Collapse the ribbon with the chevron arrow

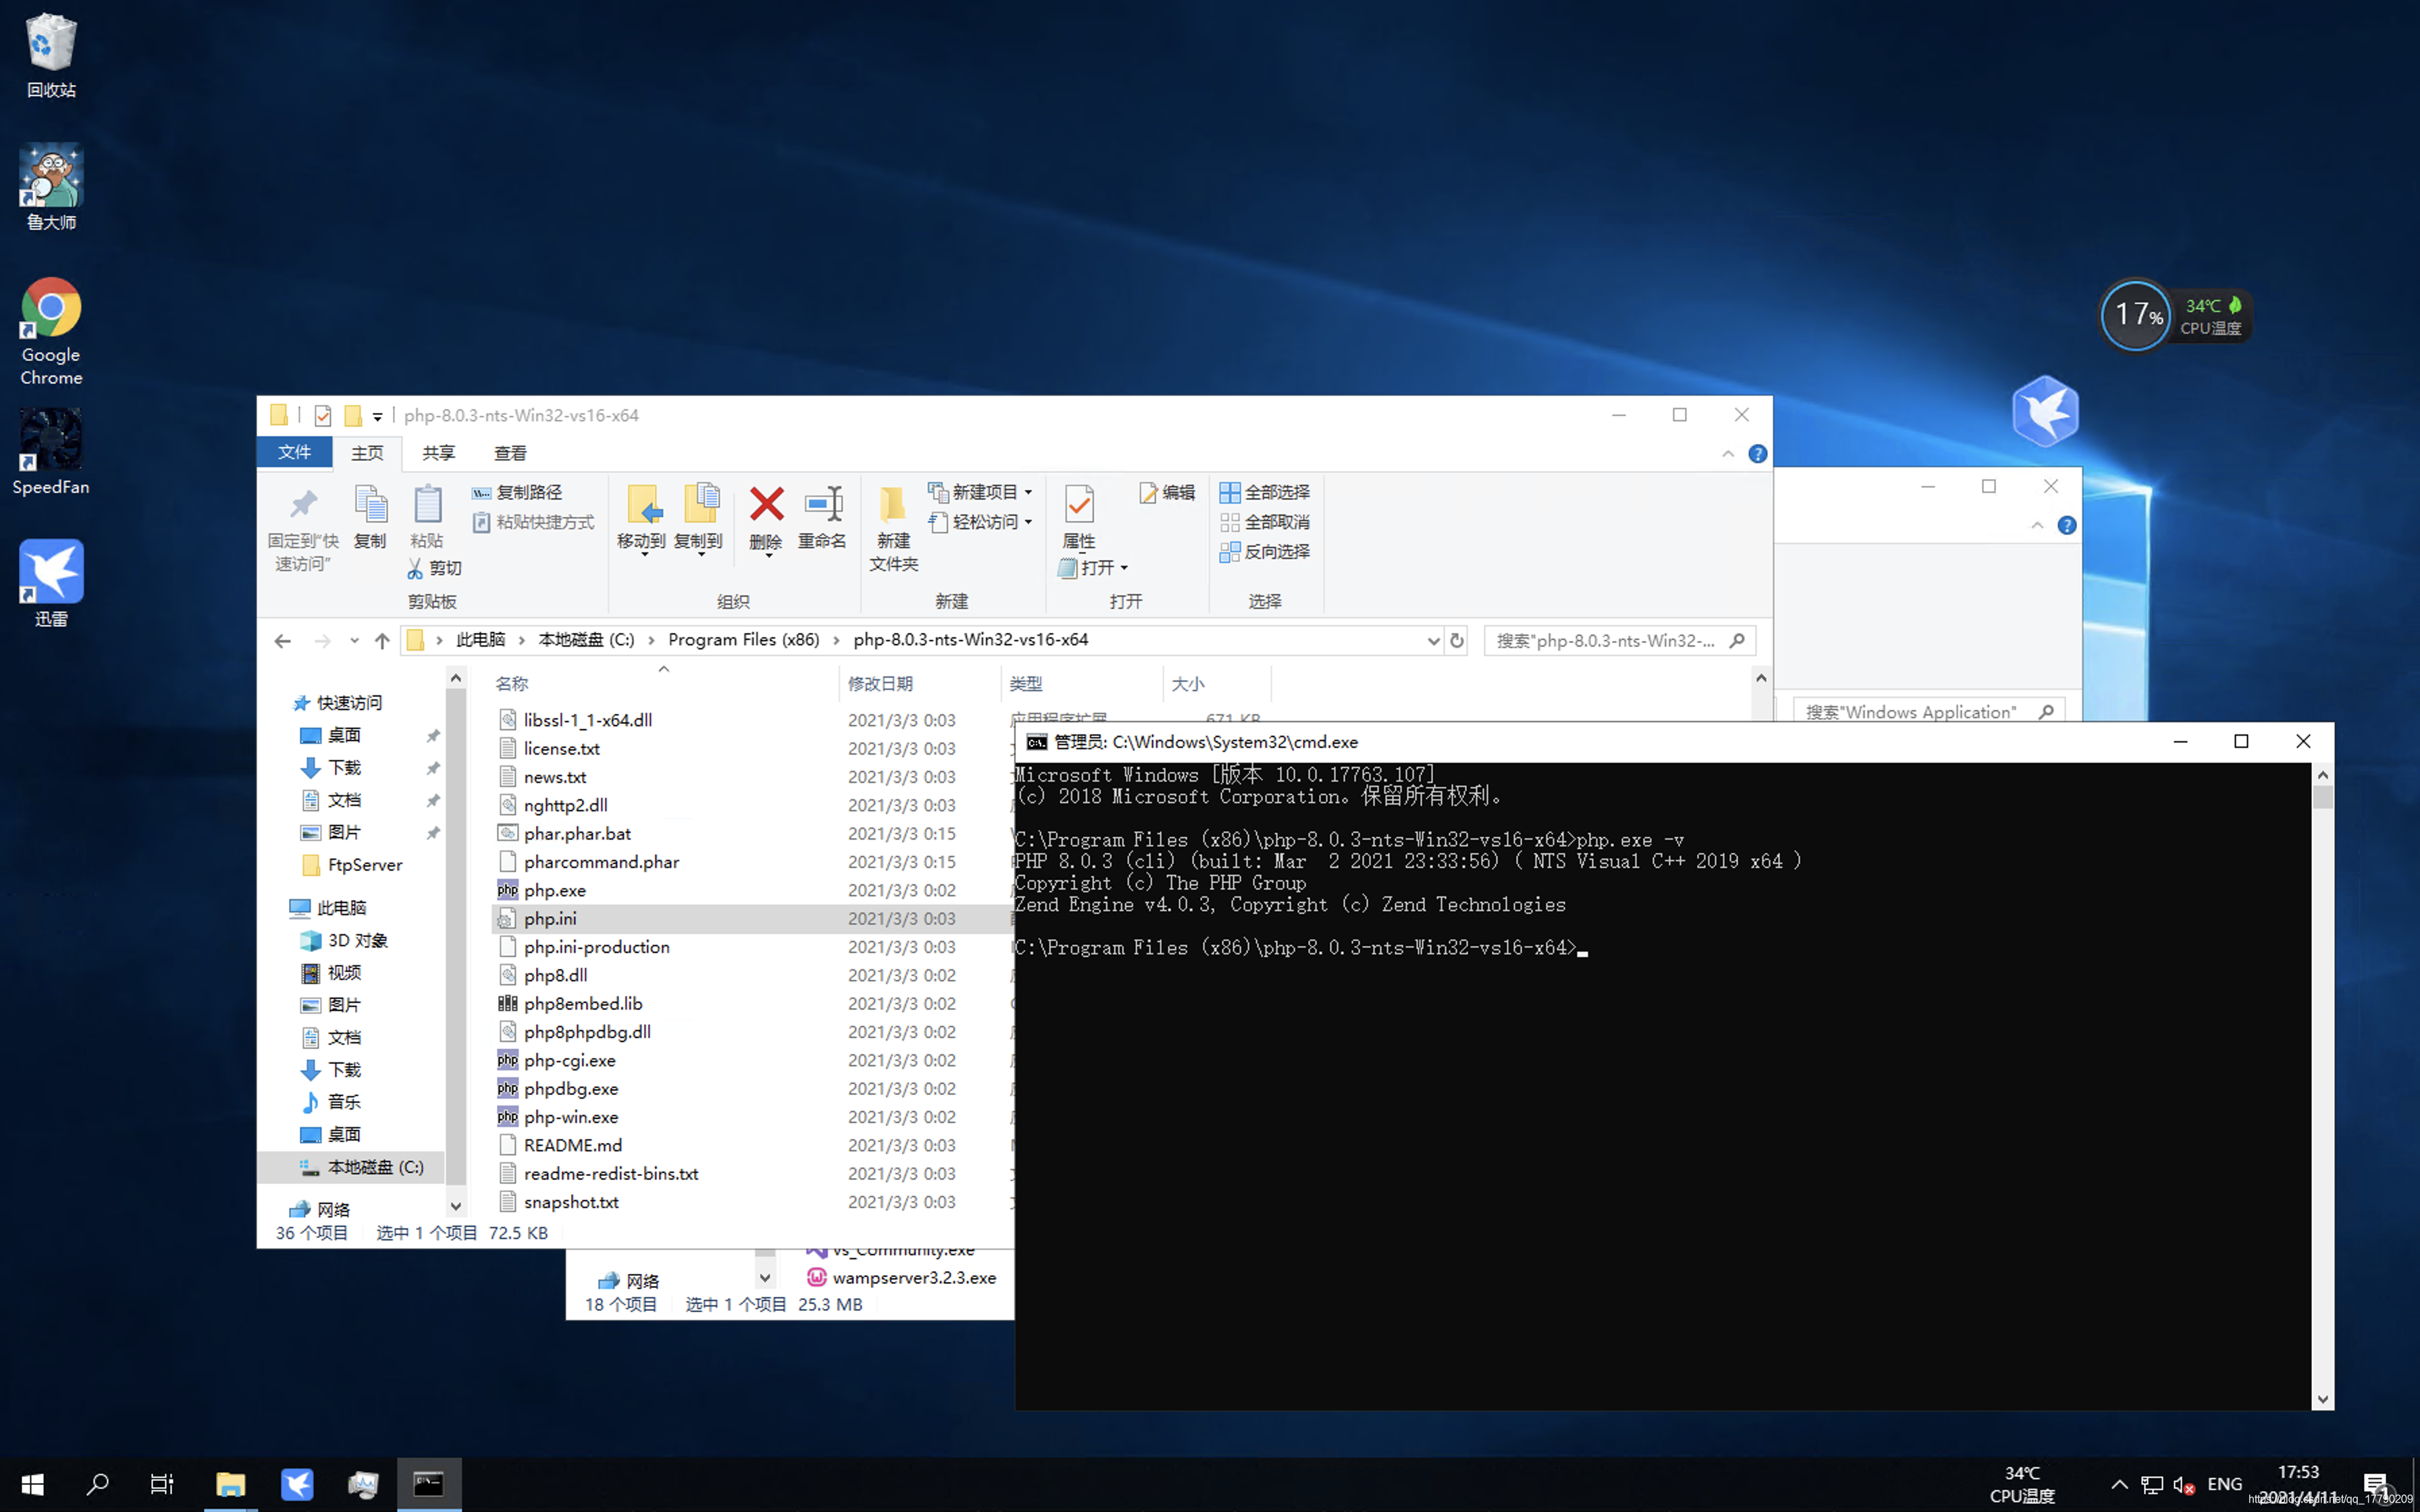point(1728,454)
